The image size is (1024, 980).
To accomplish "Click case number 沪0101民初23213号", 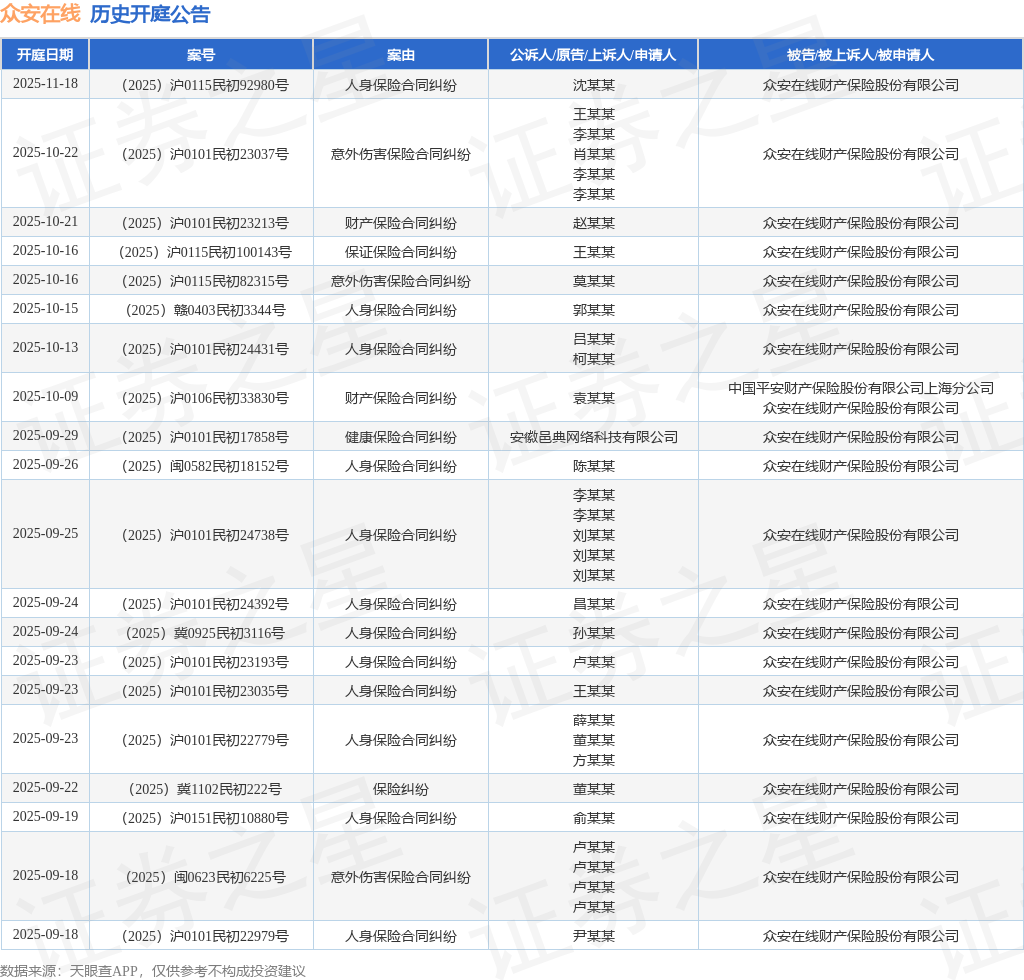I will point(205,223).
